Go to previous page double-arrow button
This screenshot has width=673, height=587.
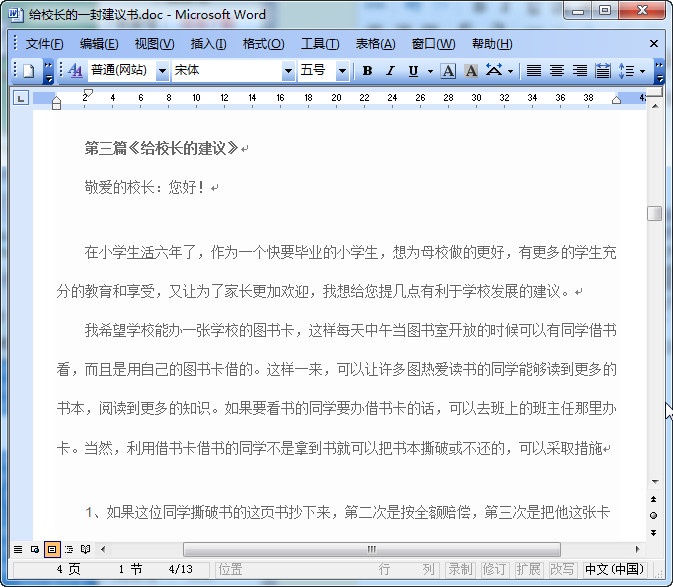click(654, 499)
